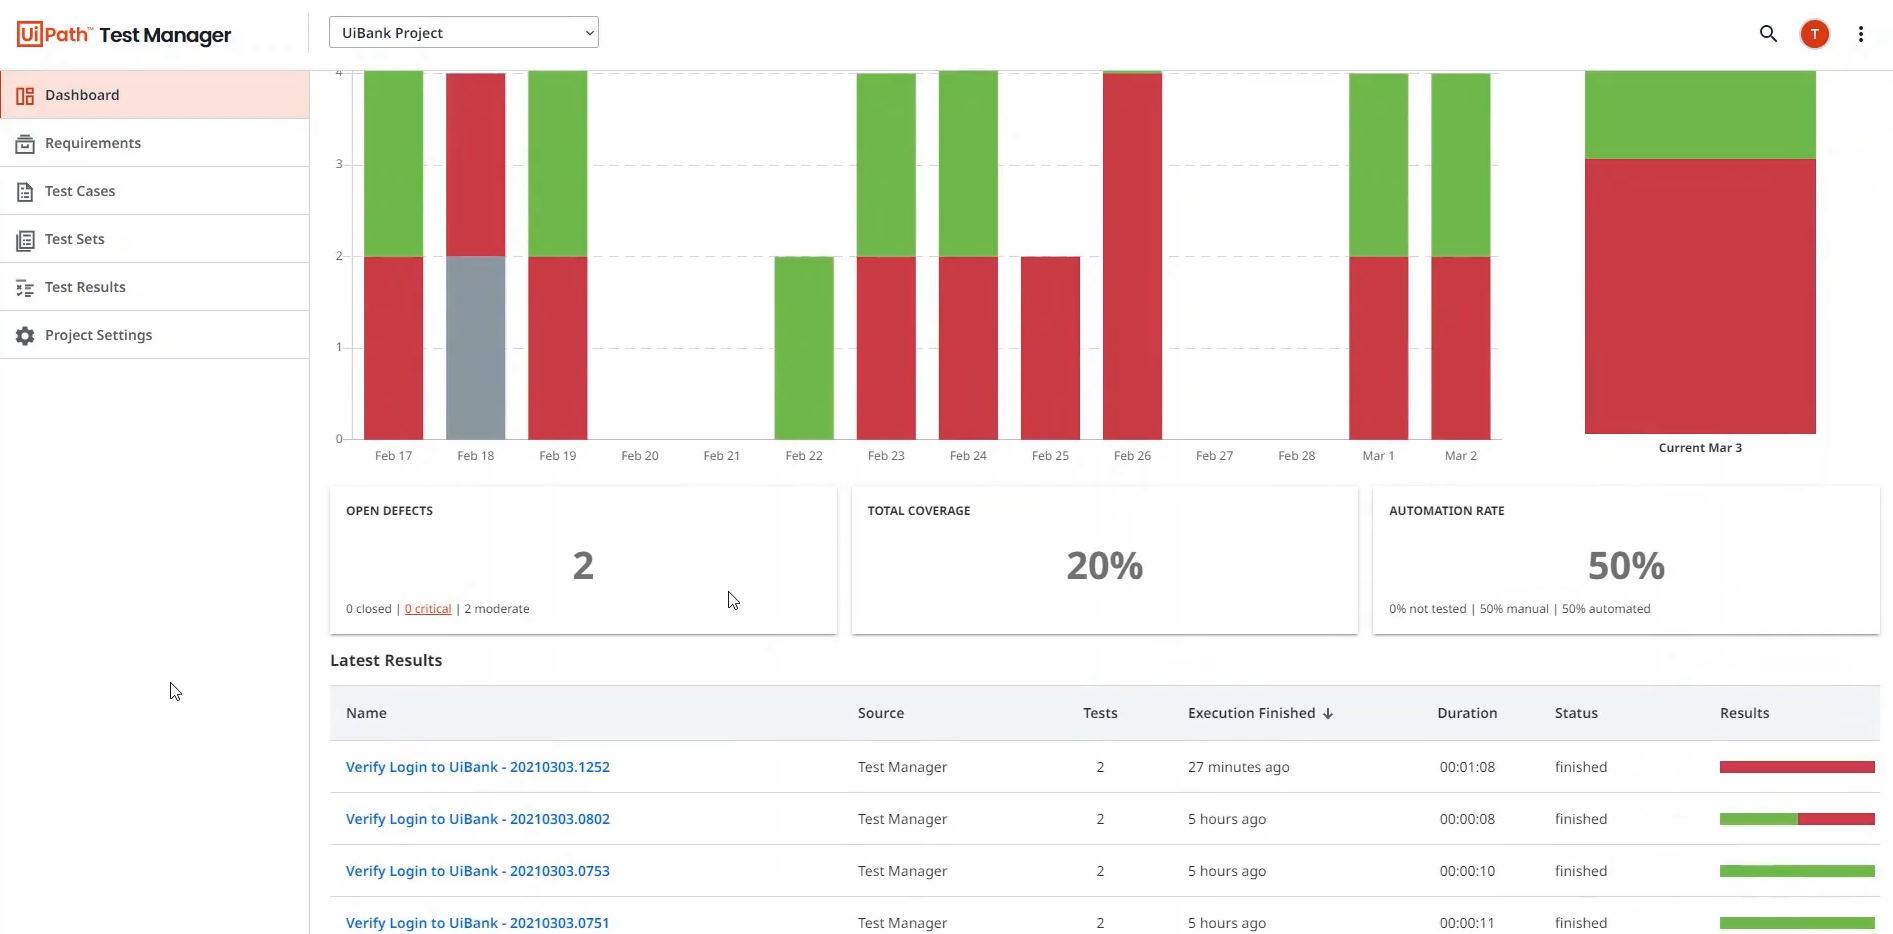Select the Requirements sidebar icon

coord(26,143)
